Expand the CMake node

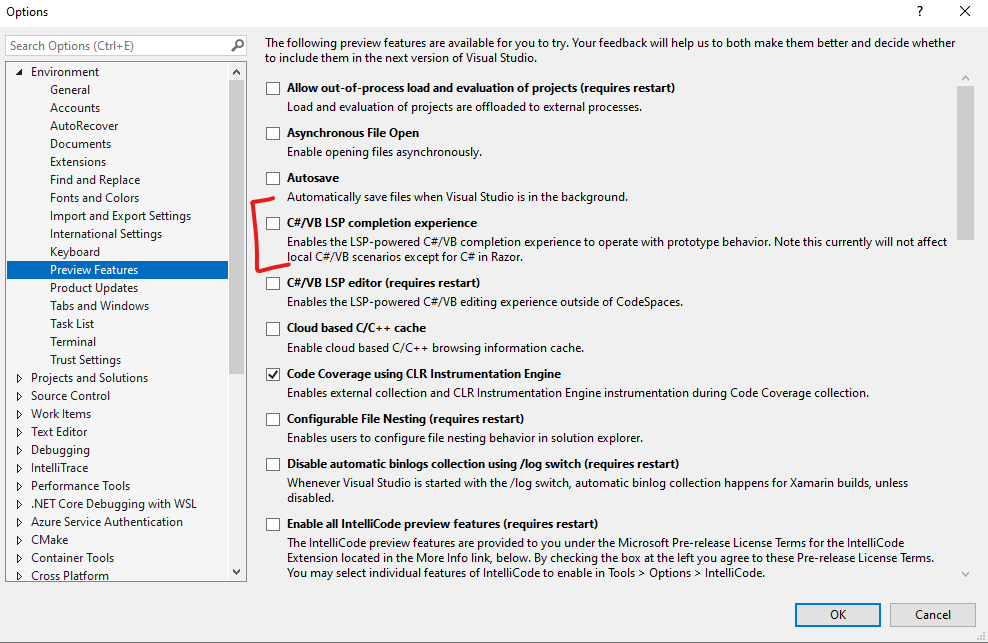[x=19, y=540]
